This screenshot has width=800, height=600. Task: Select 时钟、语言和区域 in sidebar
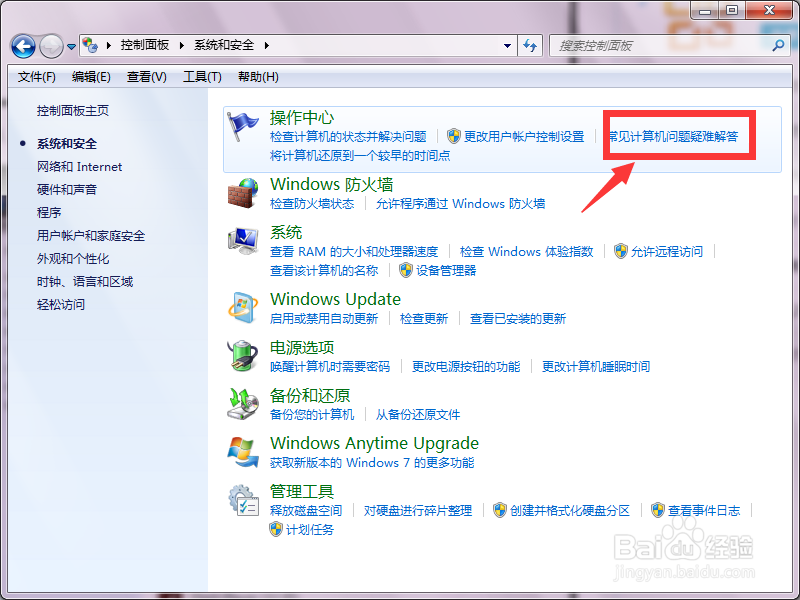click(85, 282)
